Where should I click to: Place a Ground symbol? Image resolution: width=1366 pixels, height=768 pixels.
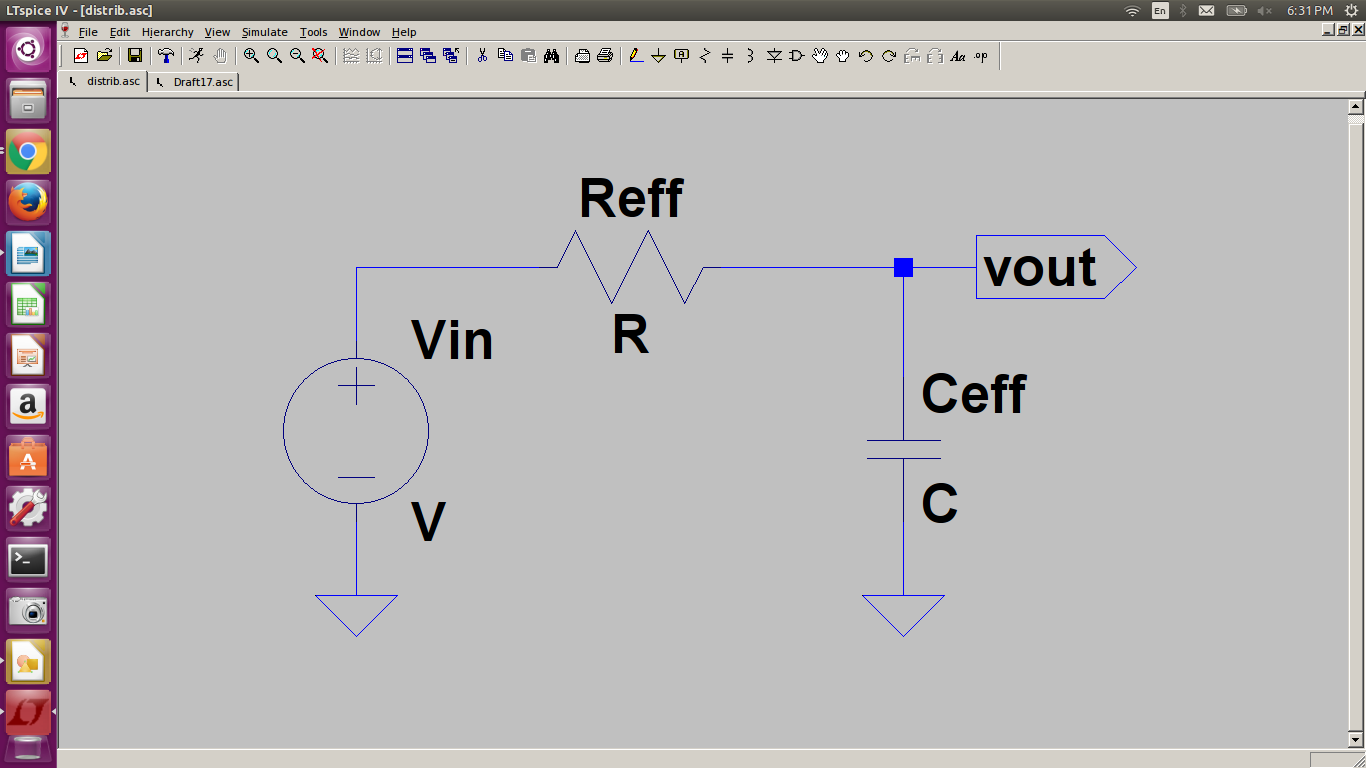[658, 56]
